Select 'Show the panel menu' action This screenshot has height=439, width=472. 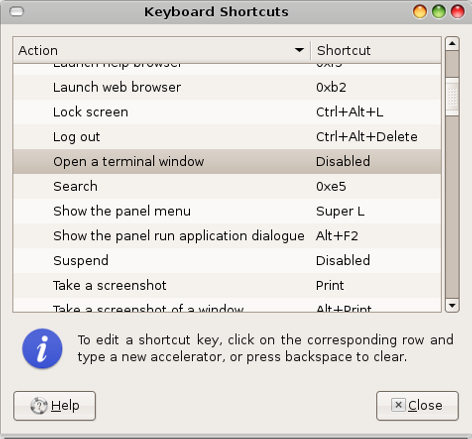227,211
